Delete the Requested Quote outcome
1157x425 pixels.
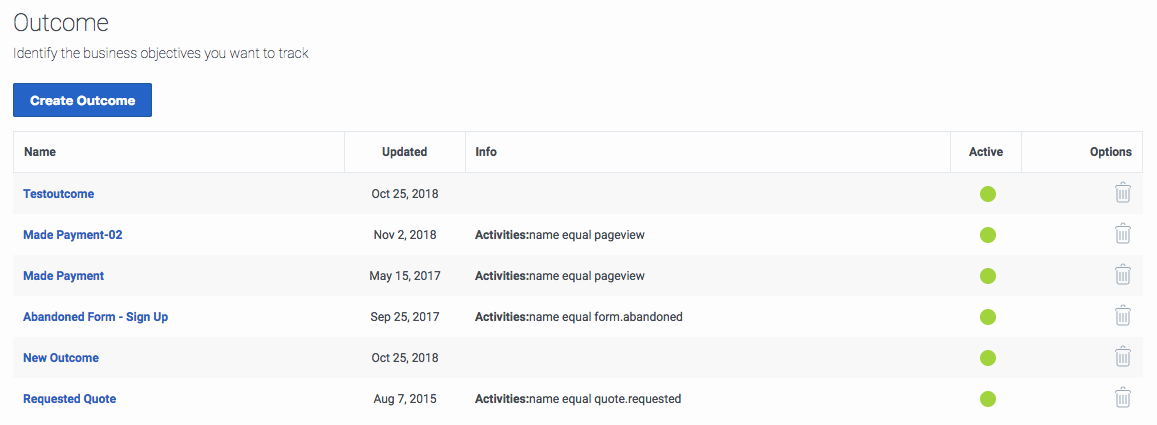point(1122,398)
